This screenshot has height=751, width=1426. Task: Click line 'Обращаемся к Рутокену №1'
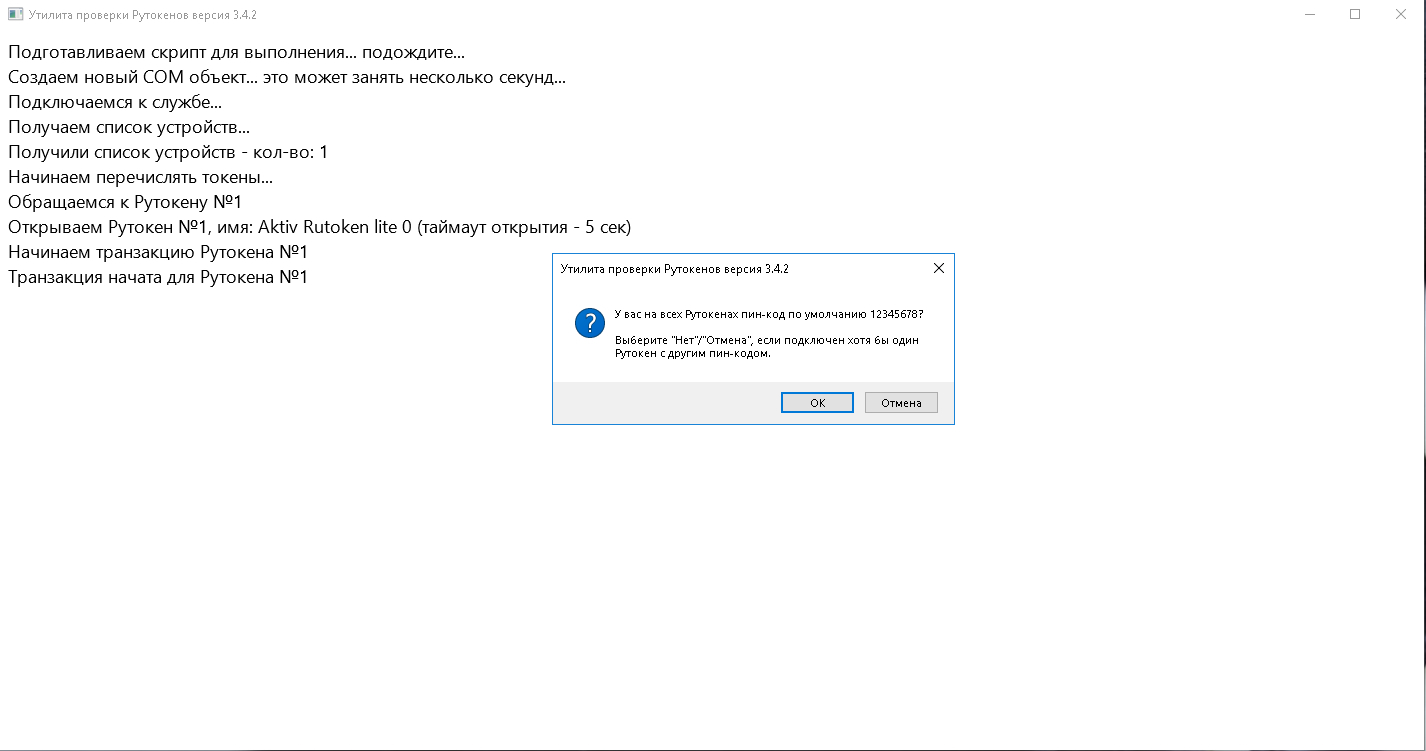coord(125,202)
